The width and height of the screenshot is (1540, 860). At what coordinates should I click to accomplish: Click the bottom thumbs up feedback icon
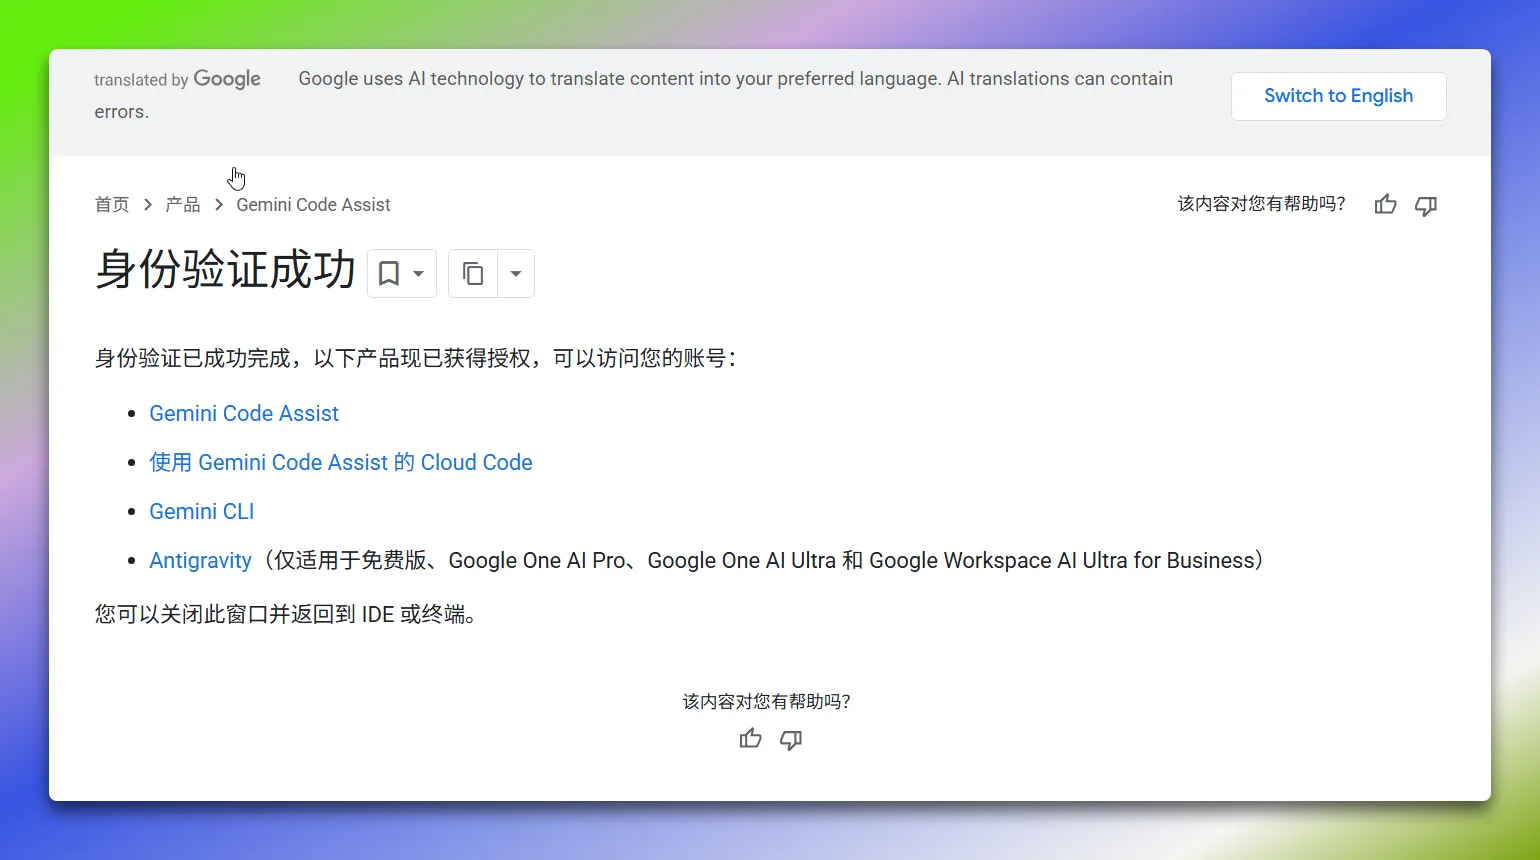point(750,739)
